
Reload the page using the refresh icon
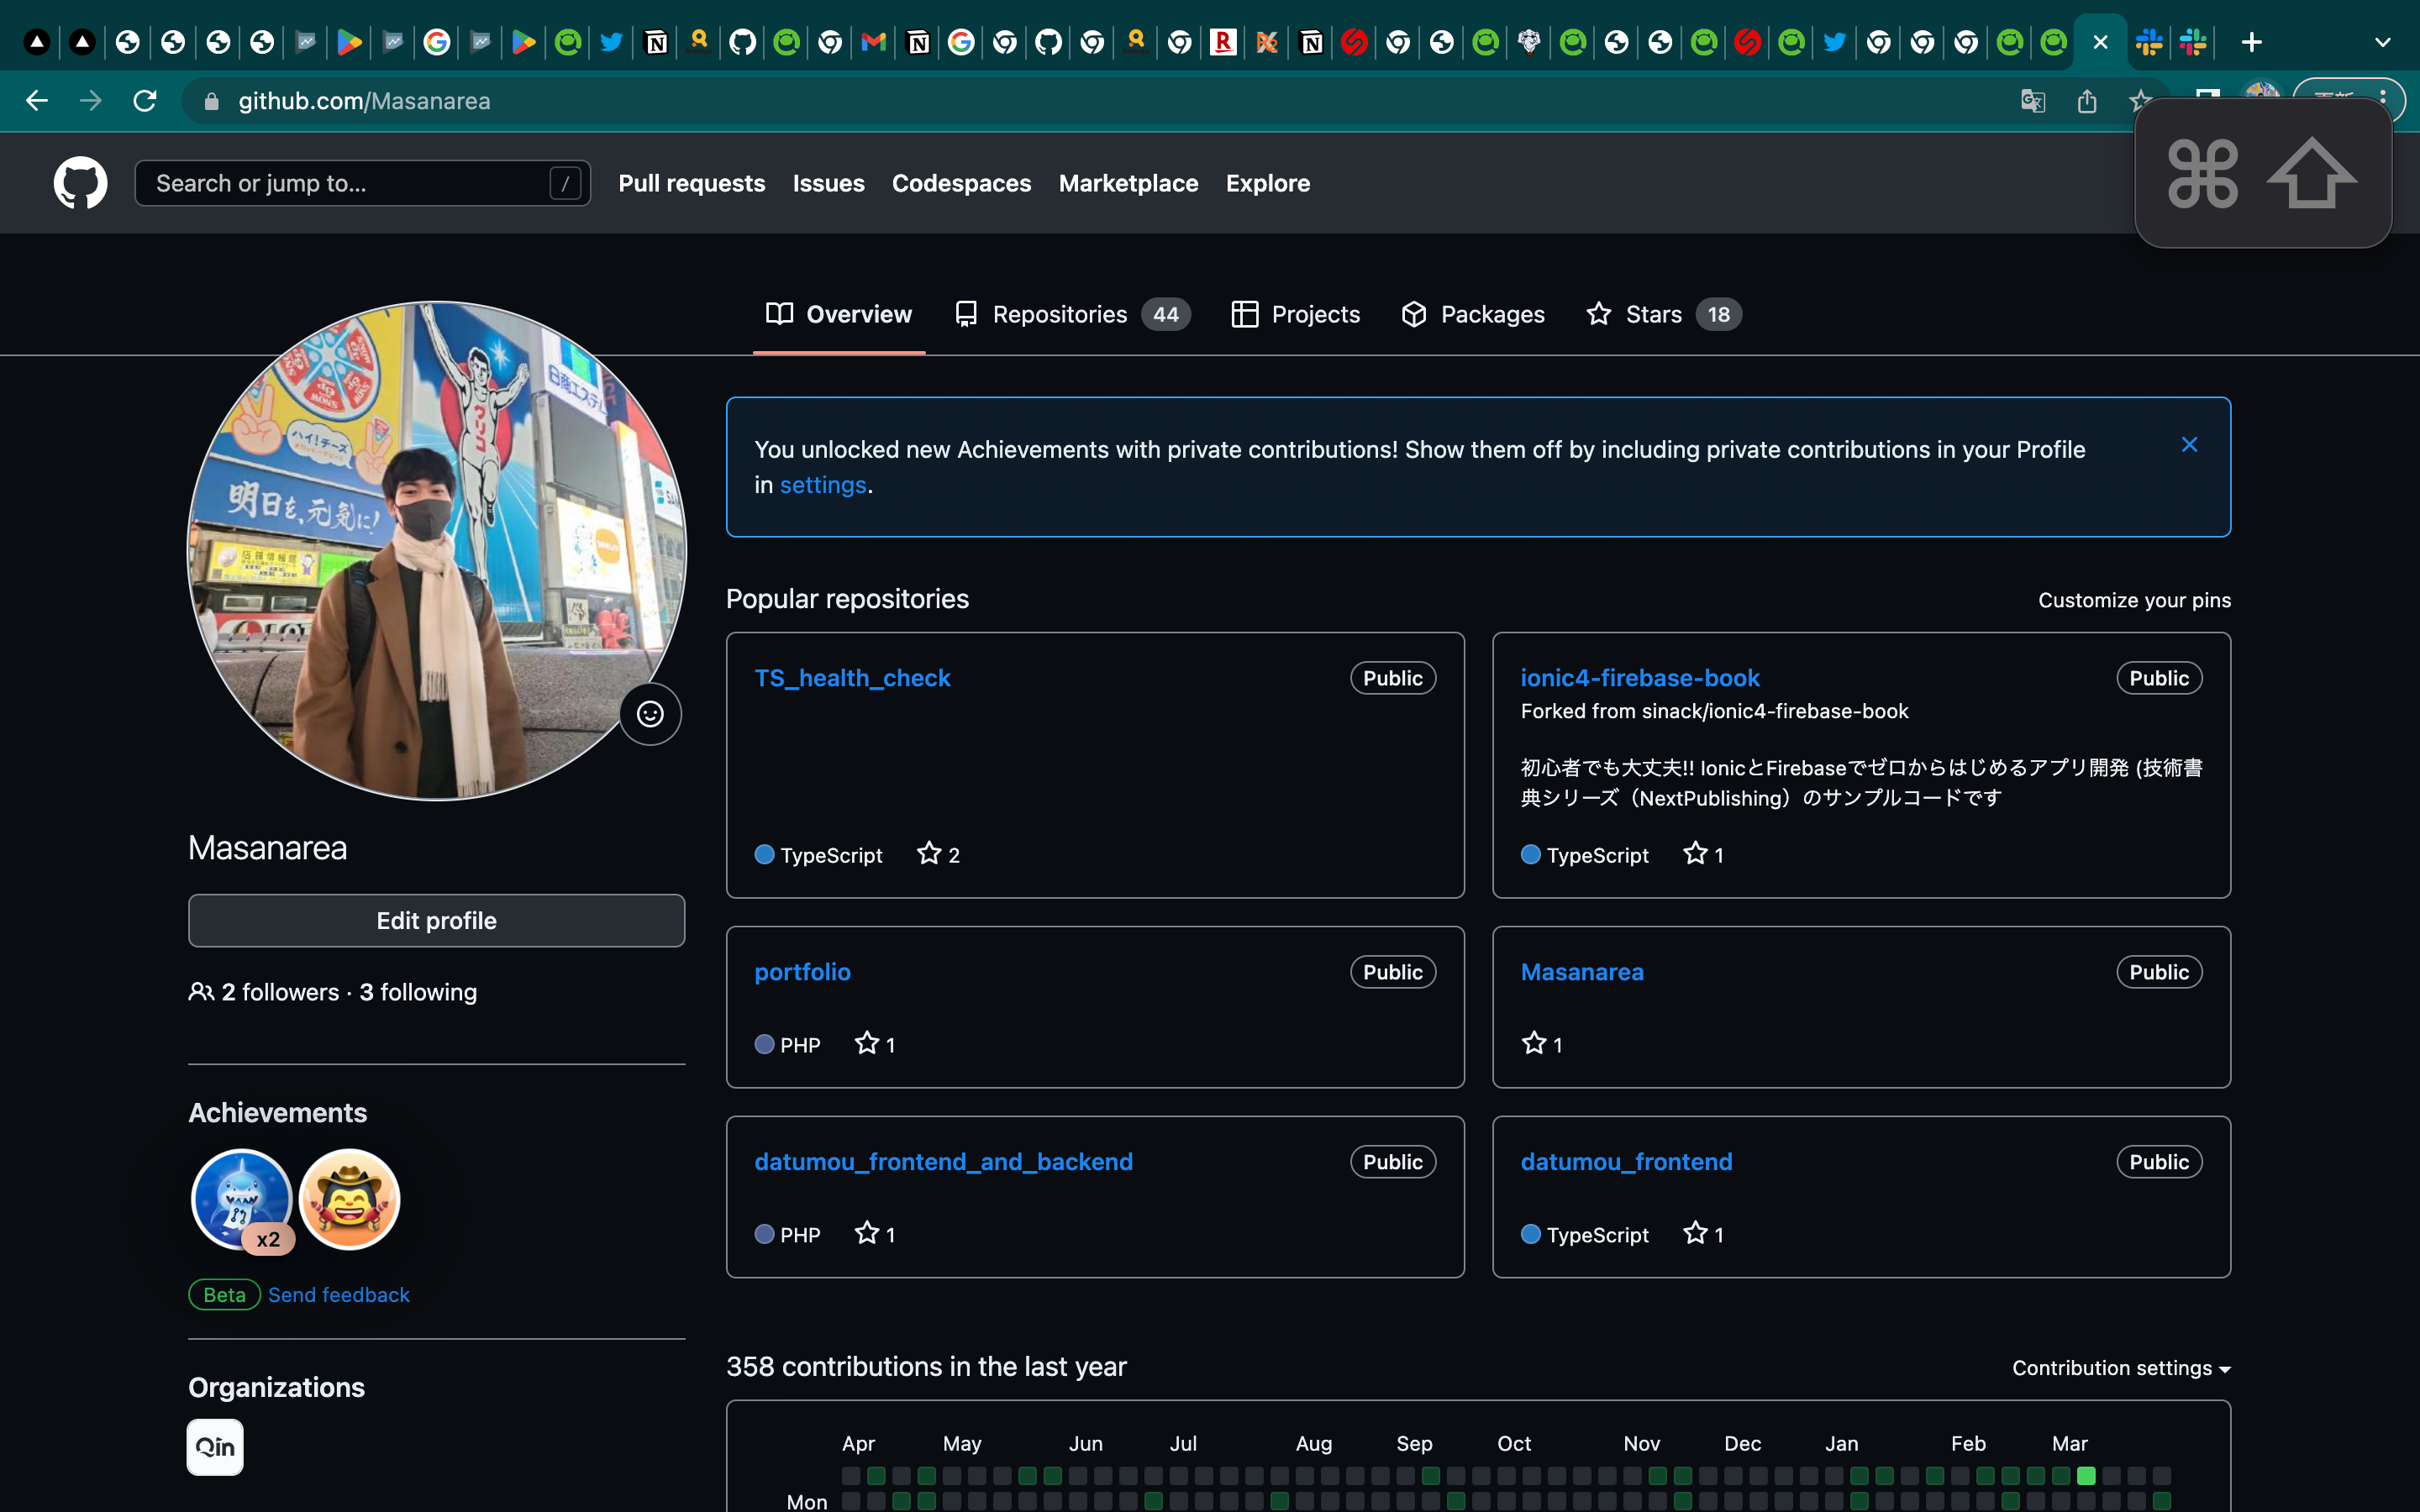[145, 101]
